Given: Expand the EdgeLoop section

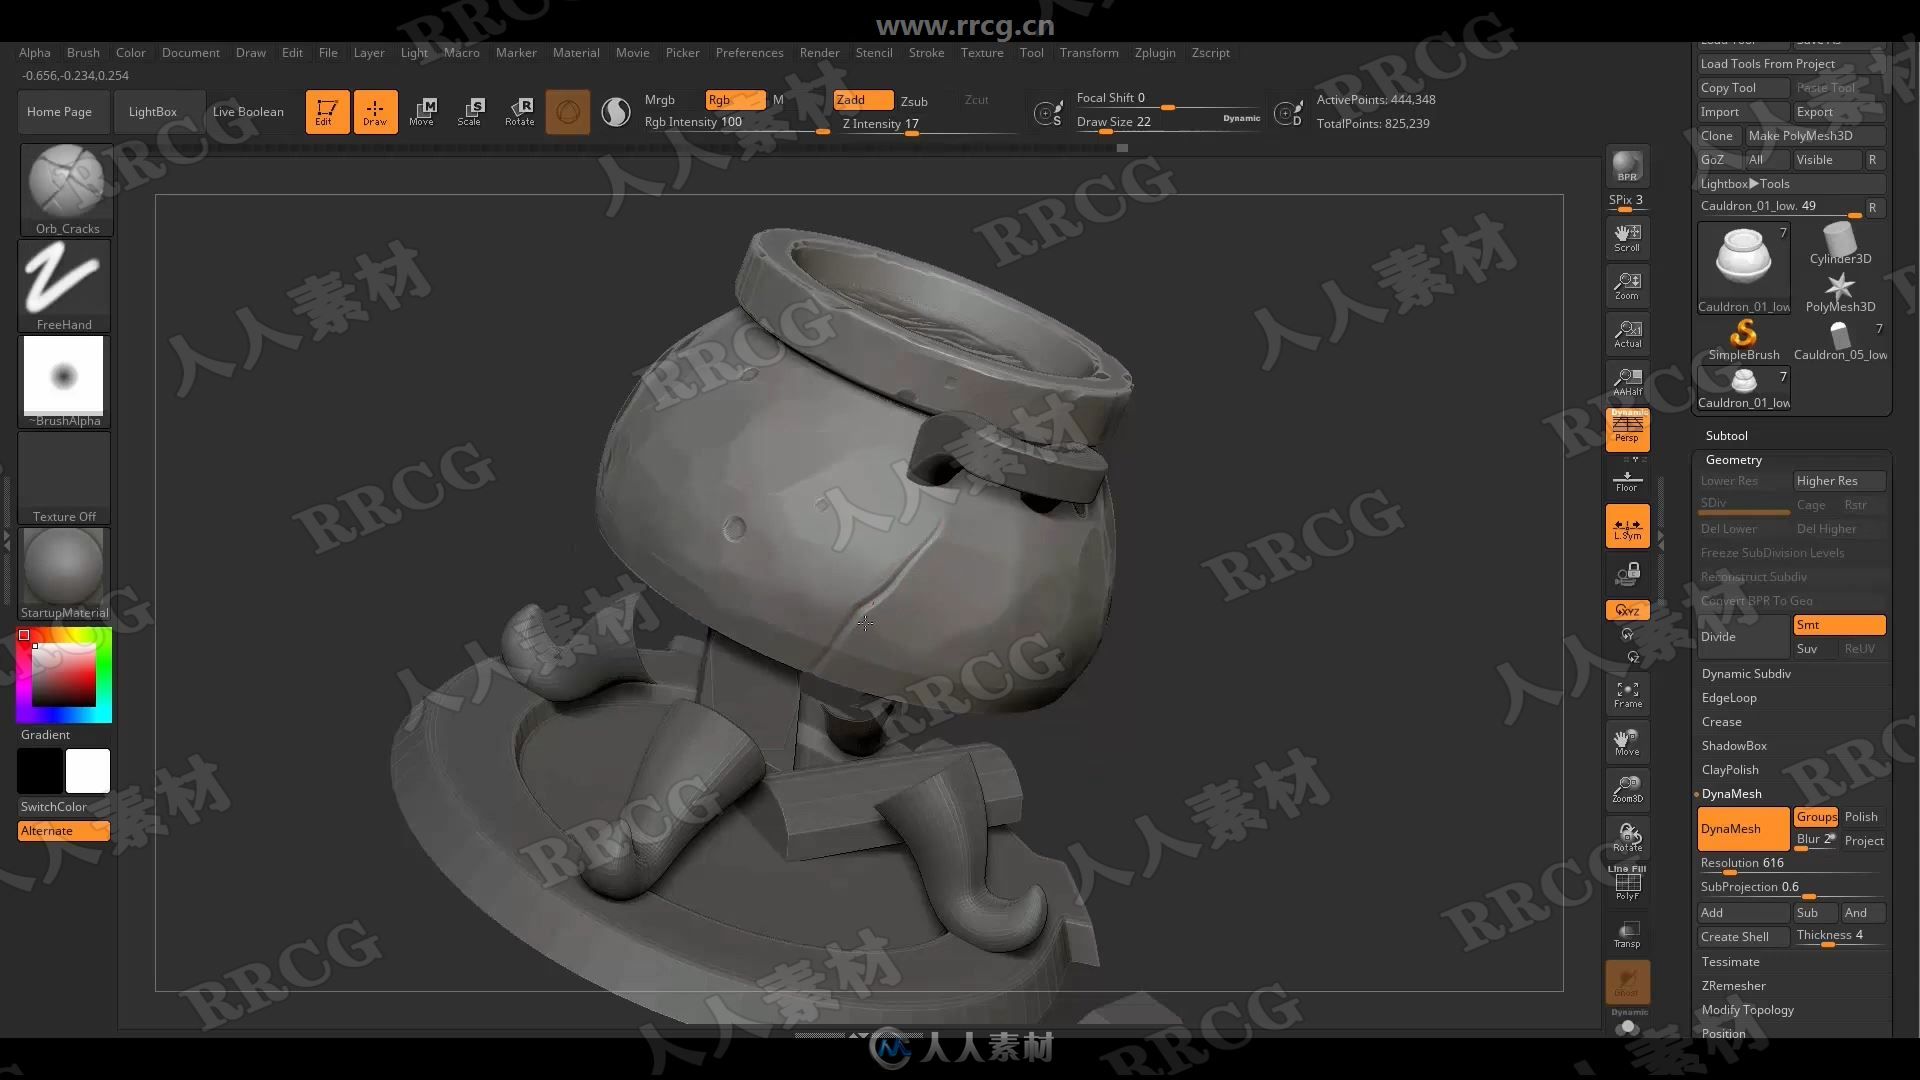Looking at the screenshot, I should click(x=1729, y=698).
